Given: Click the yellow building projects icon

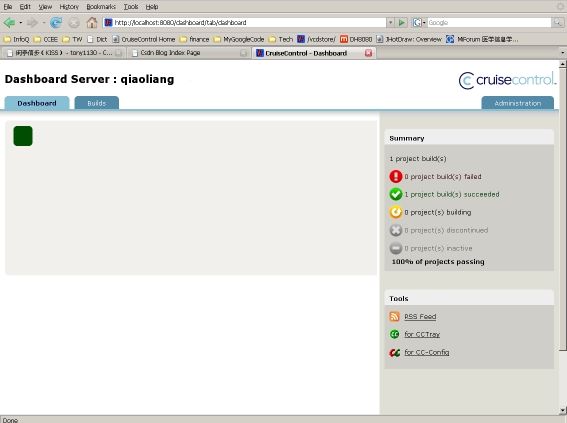Looking at the screenshot, I should point(396,212).
